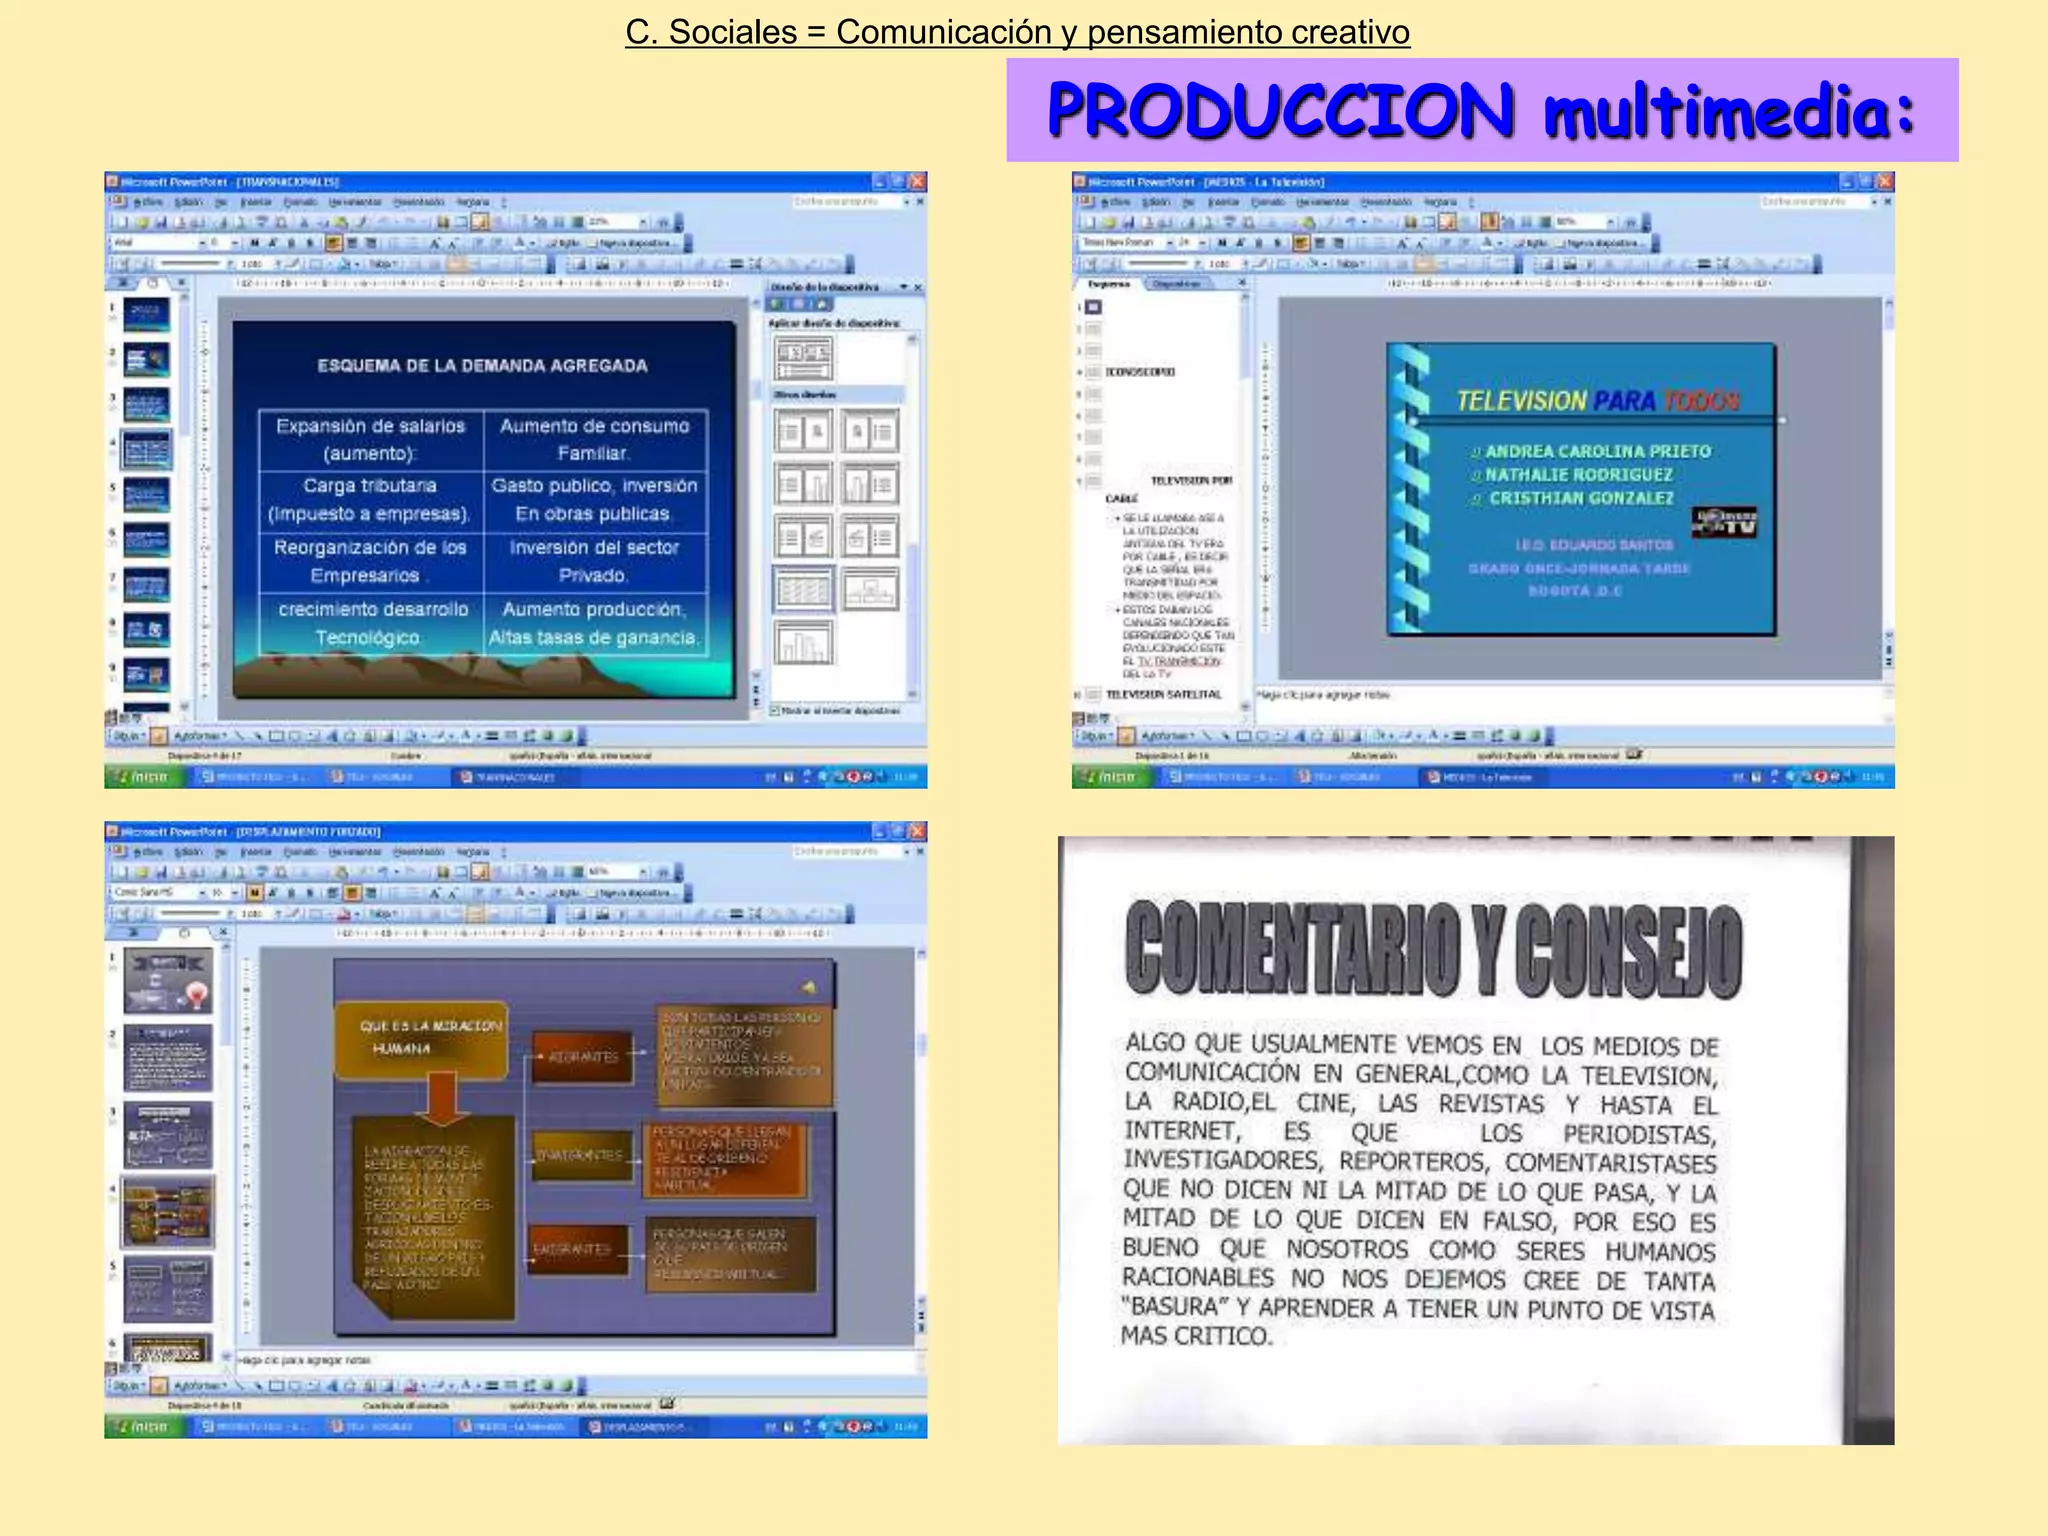Image resolution: width=2048 pixels, height=1536 pixels.
Task: Click Inicio start button under TRANSNACIONALES window
Action: 144,777
